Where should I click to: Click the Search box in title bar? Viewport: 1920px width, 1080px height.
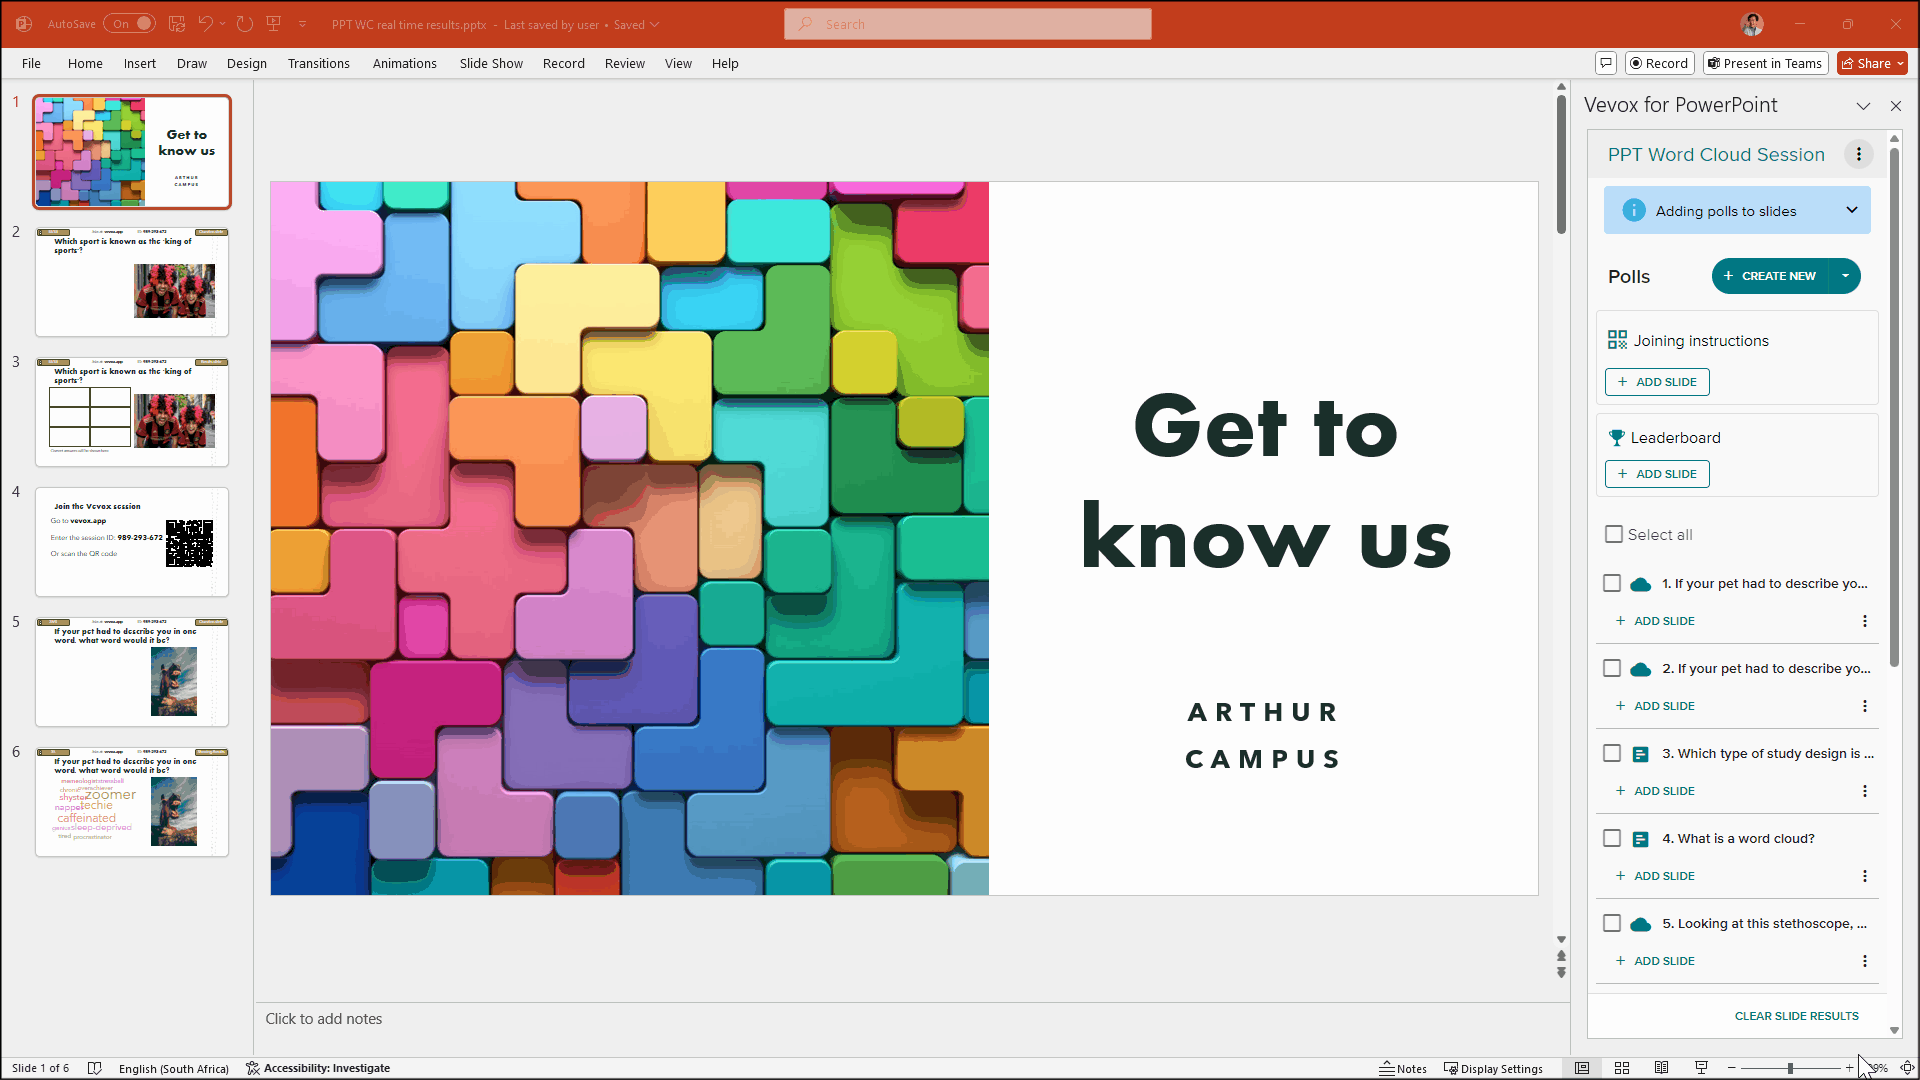click(x=967, y=24)
